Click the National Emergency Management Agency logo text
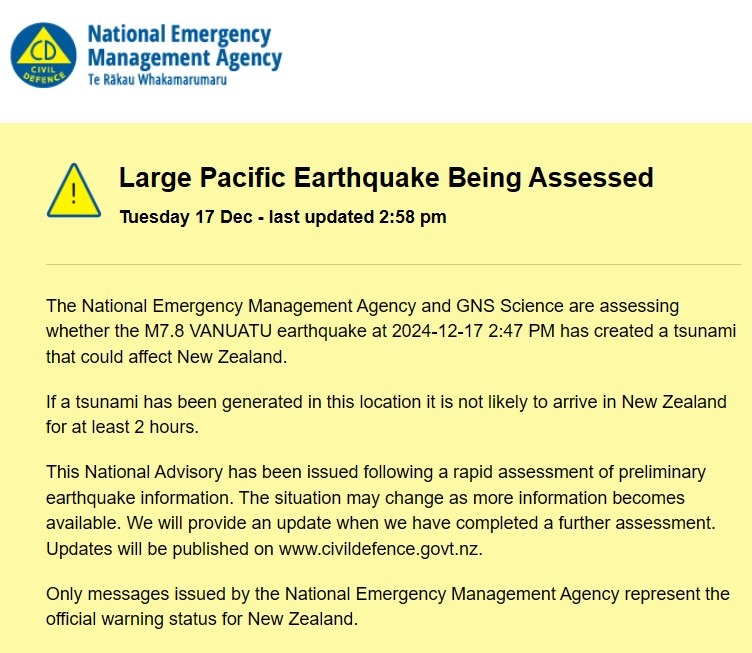This screenshot has height=653, width=752. [x=184, y=47]
